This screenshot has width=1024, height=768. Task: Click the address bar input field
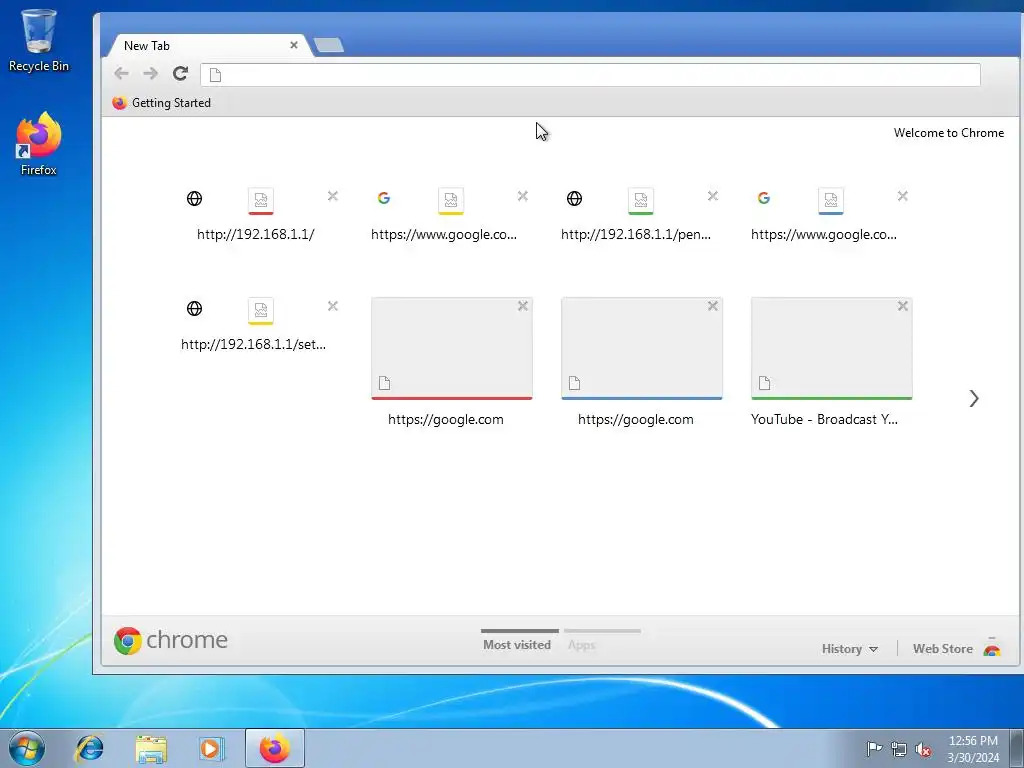click(590, 74)
